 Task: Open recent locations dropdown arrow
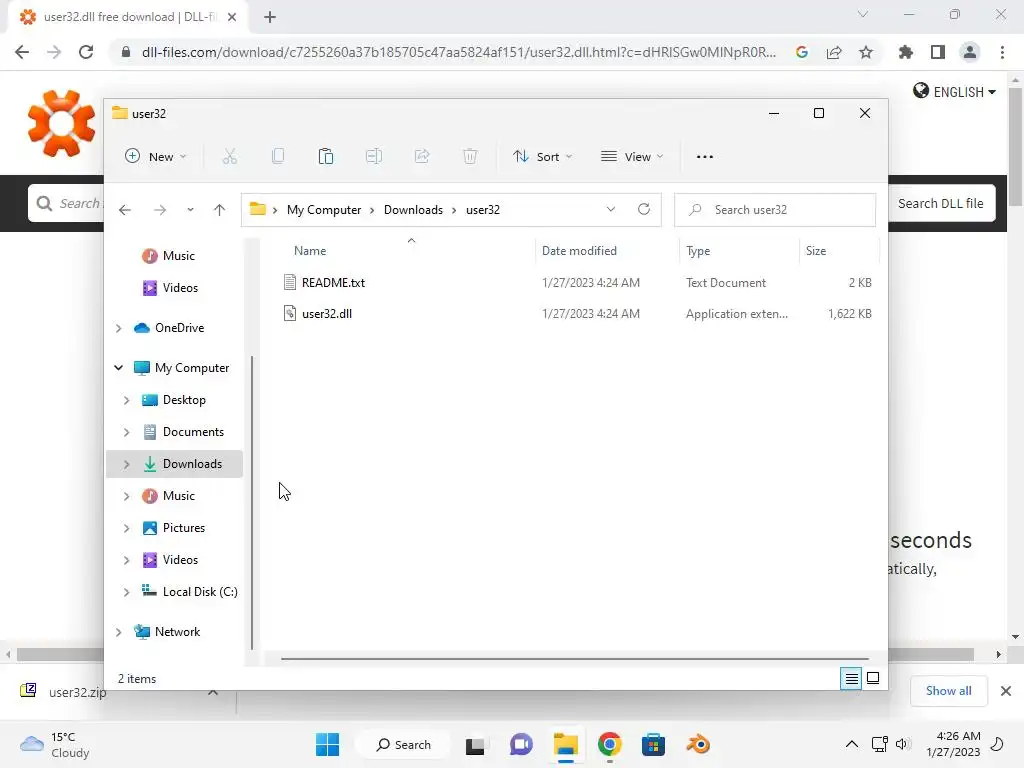(190, 210)
